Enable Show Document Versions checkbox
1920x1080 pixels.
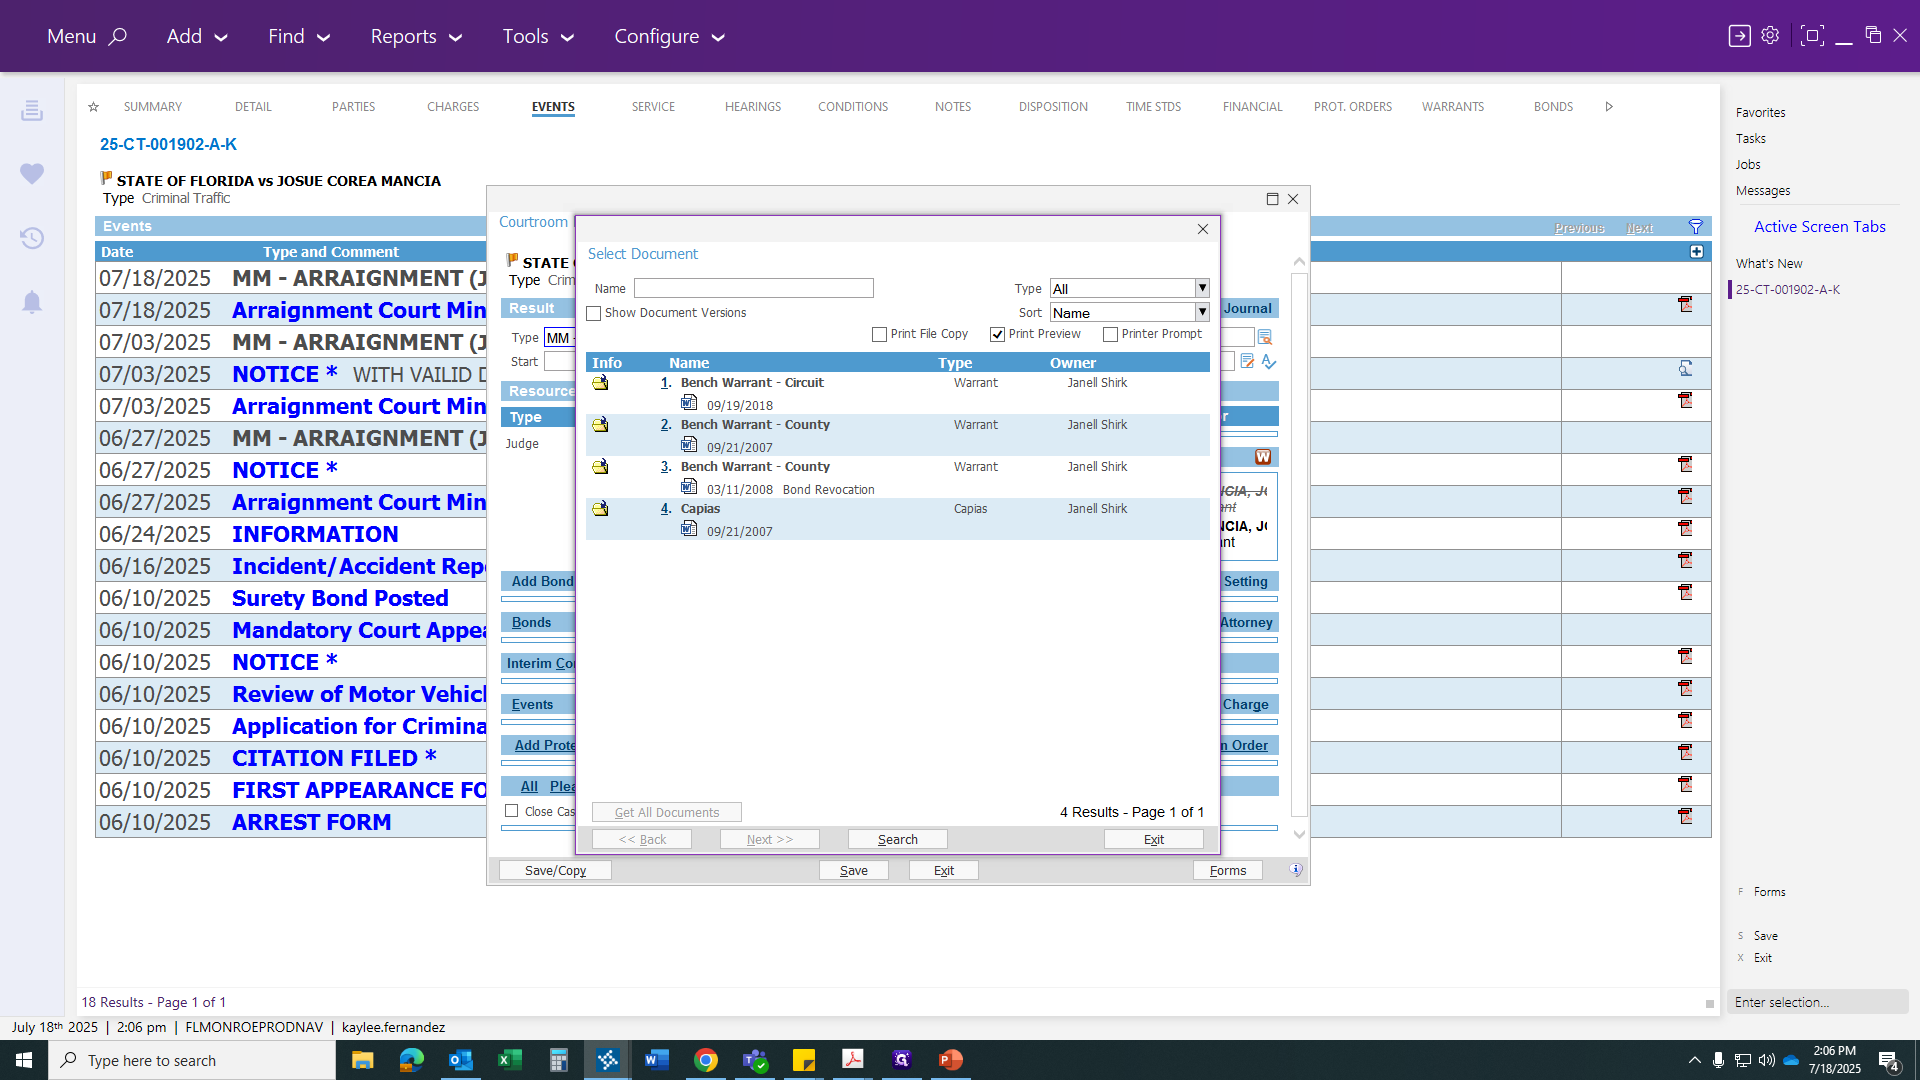tap(594, 314)
